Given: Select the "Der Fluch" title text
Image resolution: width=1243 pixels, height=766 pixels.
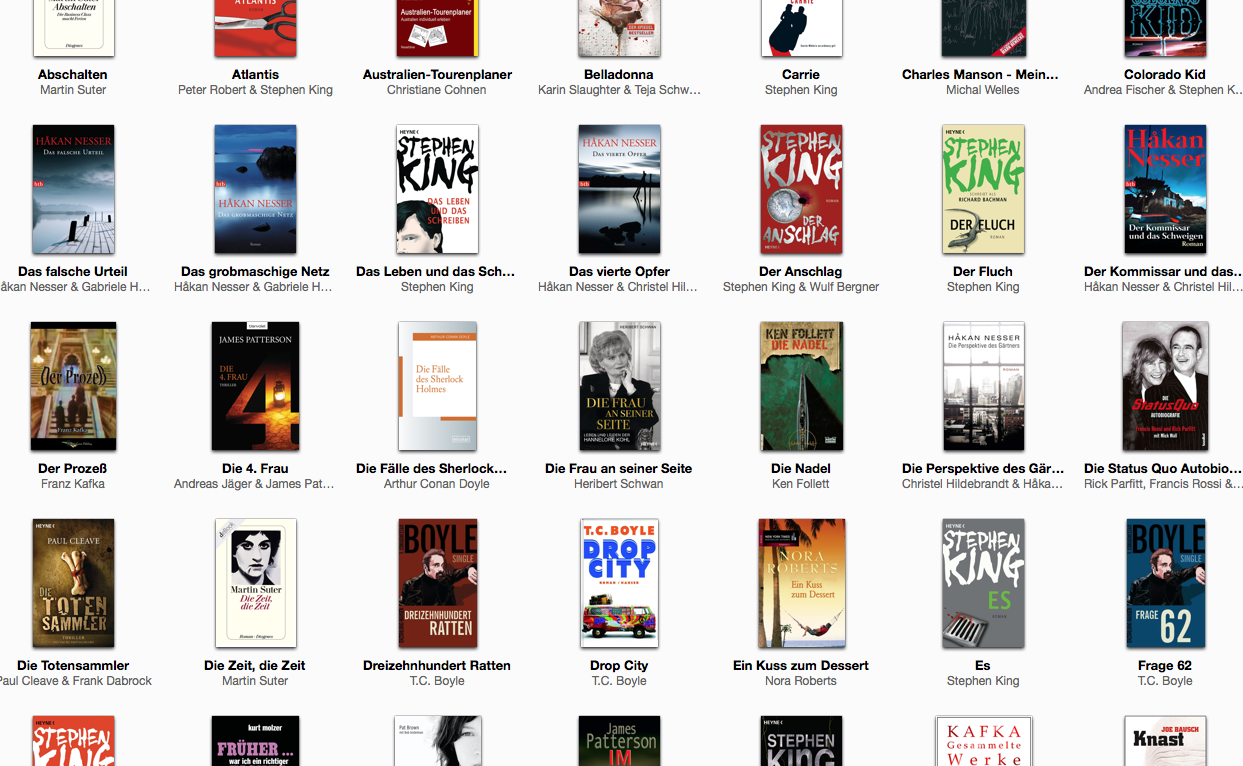Looking at the screenshot, I should pyautogui.click(x=983, y=271).
